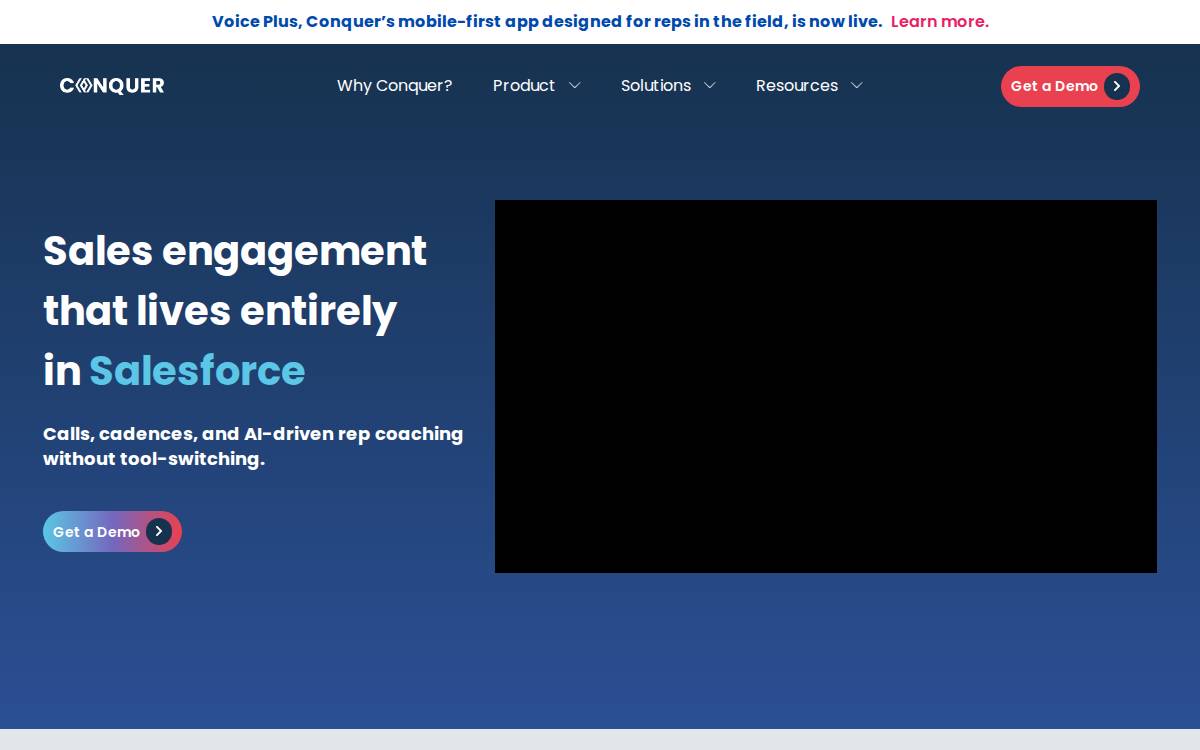Image resolution: width=1200 pixels, height=750 pixels.
Task: Click the 'Sales engagement' headline text
Action: (x=235, y=251)
